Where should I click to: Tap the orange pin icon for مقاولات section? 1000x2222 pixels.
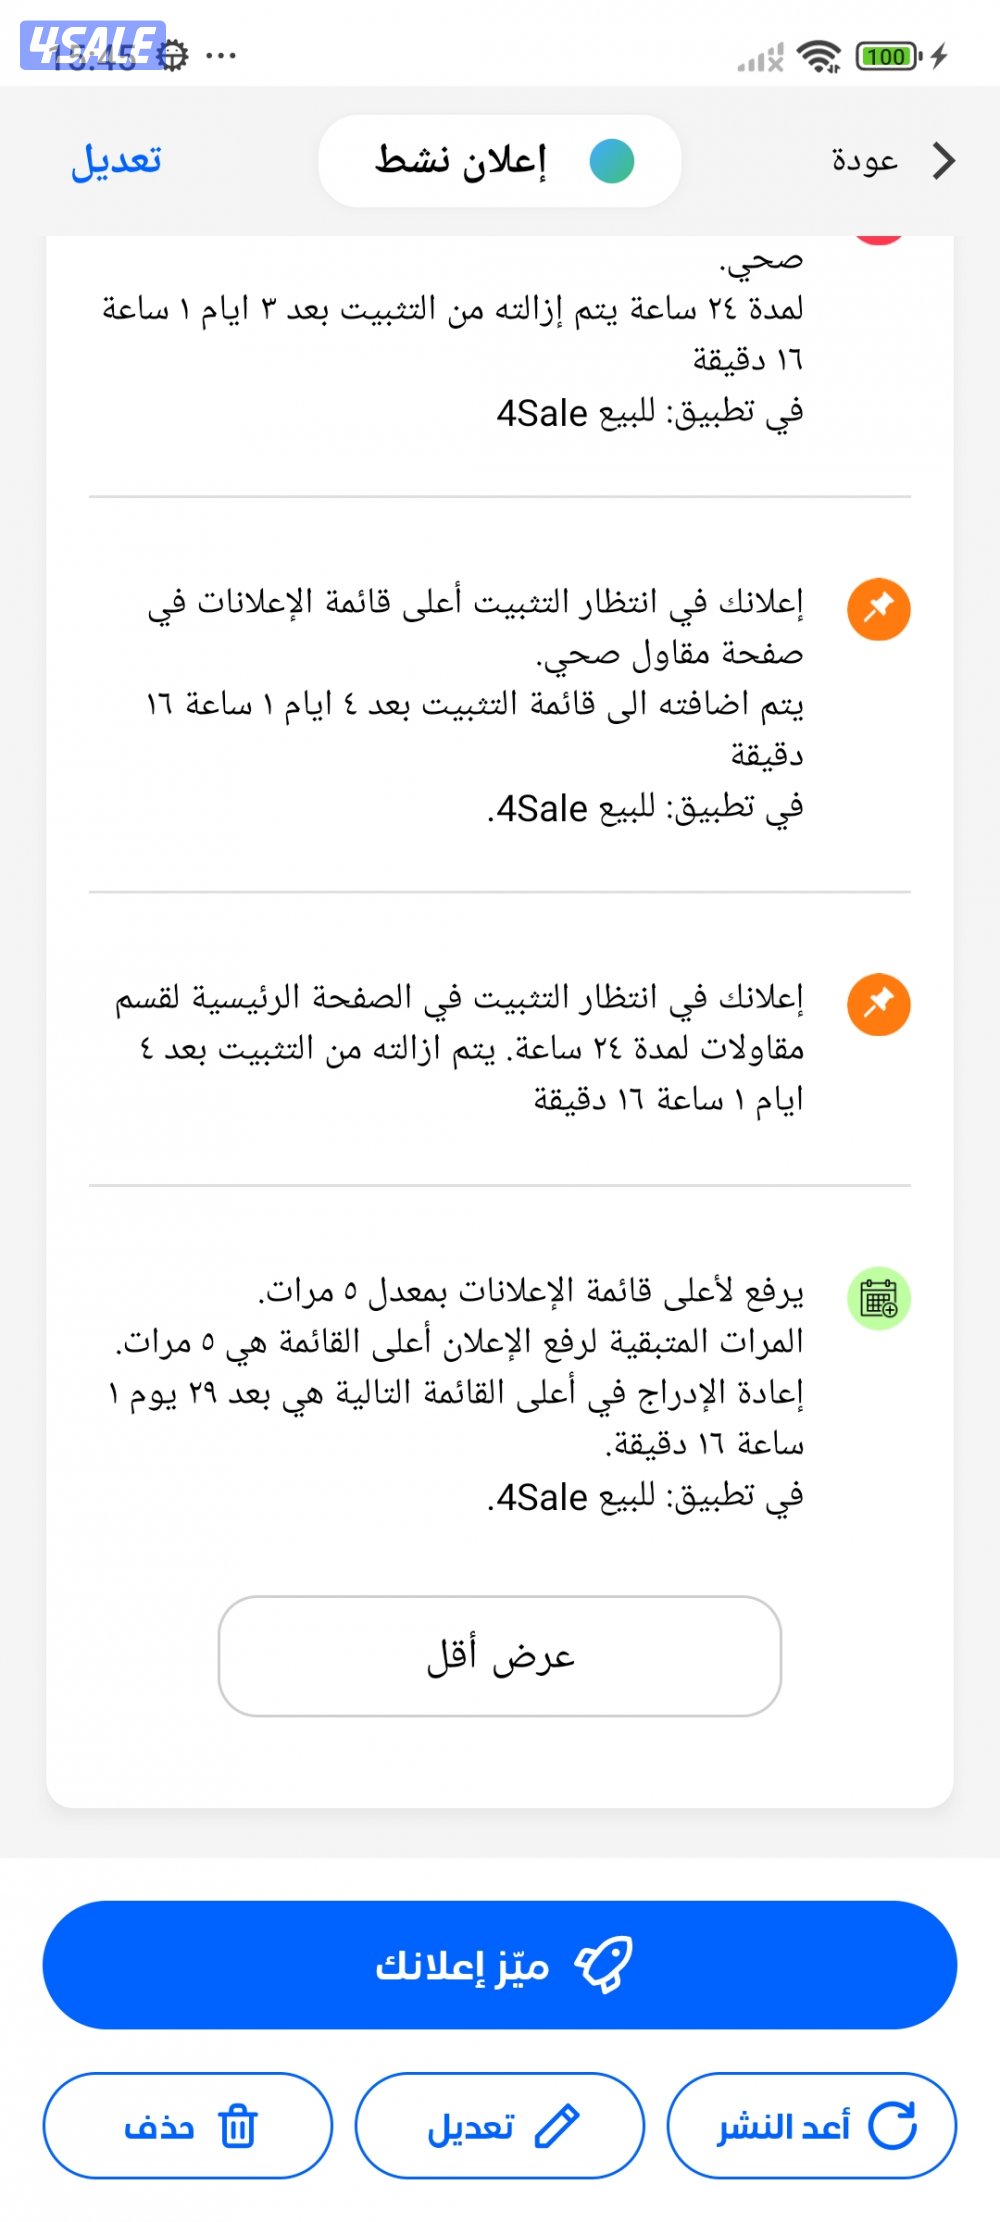coord(879,1004)
